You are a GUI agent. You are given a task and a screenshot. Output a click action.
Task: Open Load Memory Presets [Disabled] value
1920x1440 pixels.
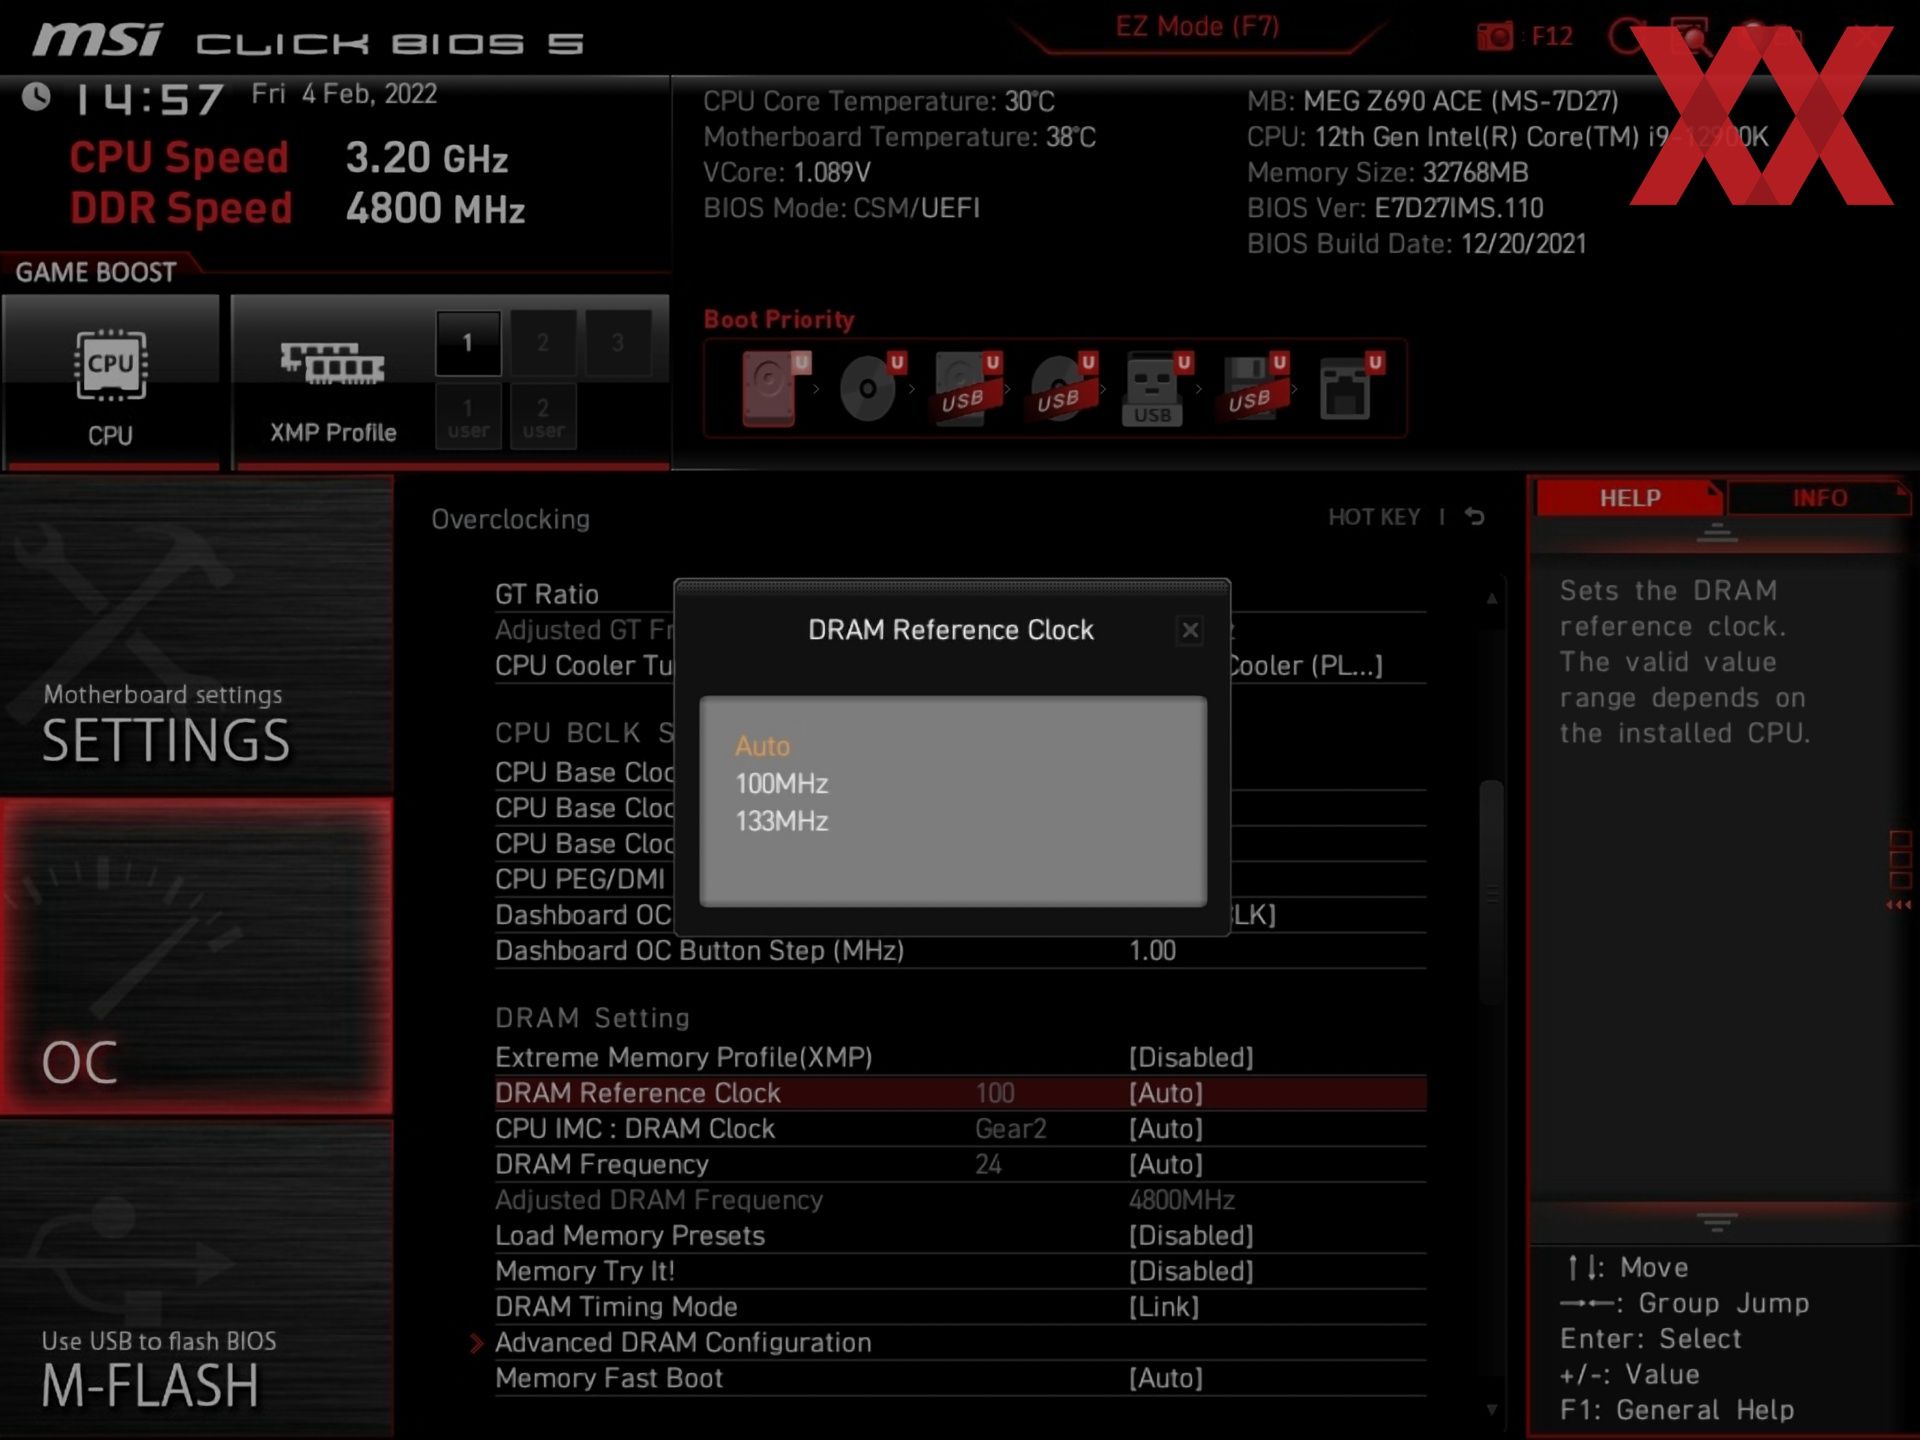pyautogui.click(x=1191, y=1236)
